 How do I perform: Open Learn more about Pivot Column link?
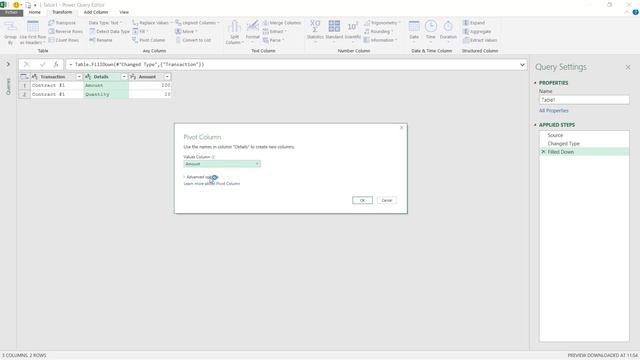212,184
